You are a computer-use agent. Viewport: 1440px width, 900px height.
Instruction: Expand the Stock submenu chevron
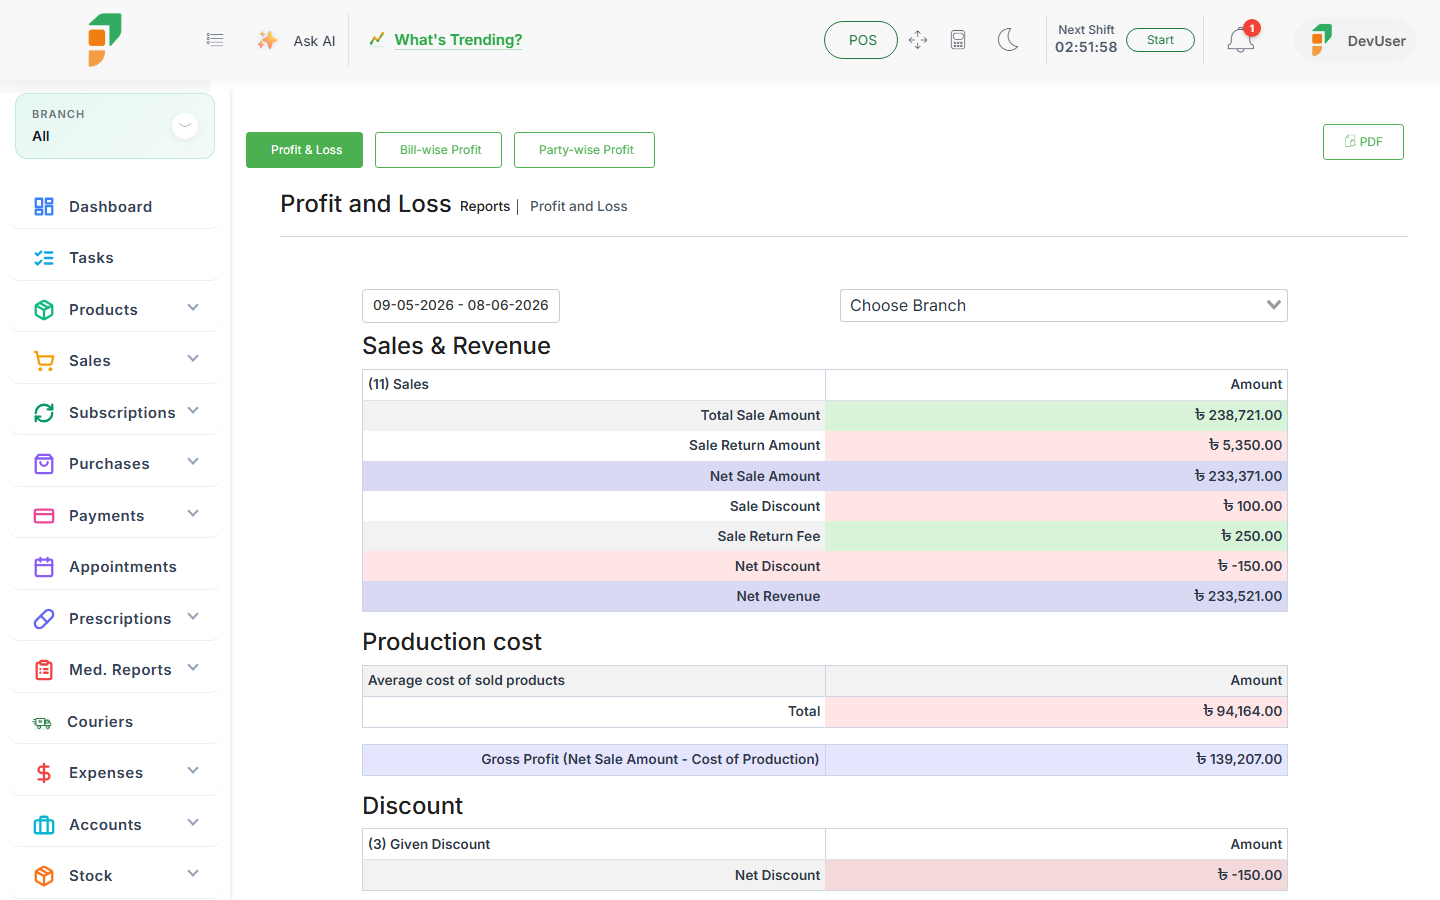[193, 874]
